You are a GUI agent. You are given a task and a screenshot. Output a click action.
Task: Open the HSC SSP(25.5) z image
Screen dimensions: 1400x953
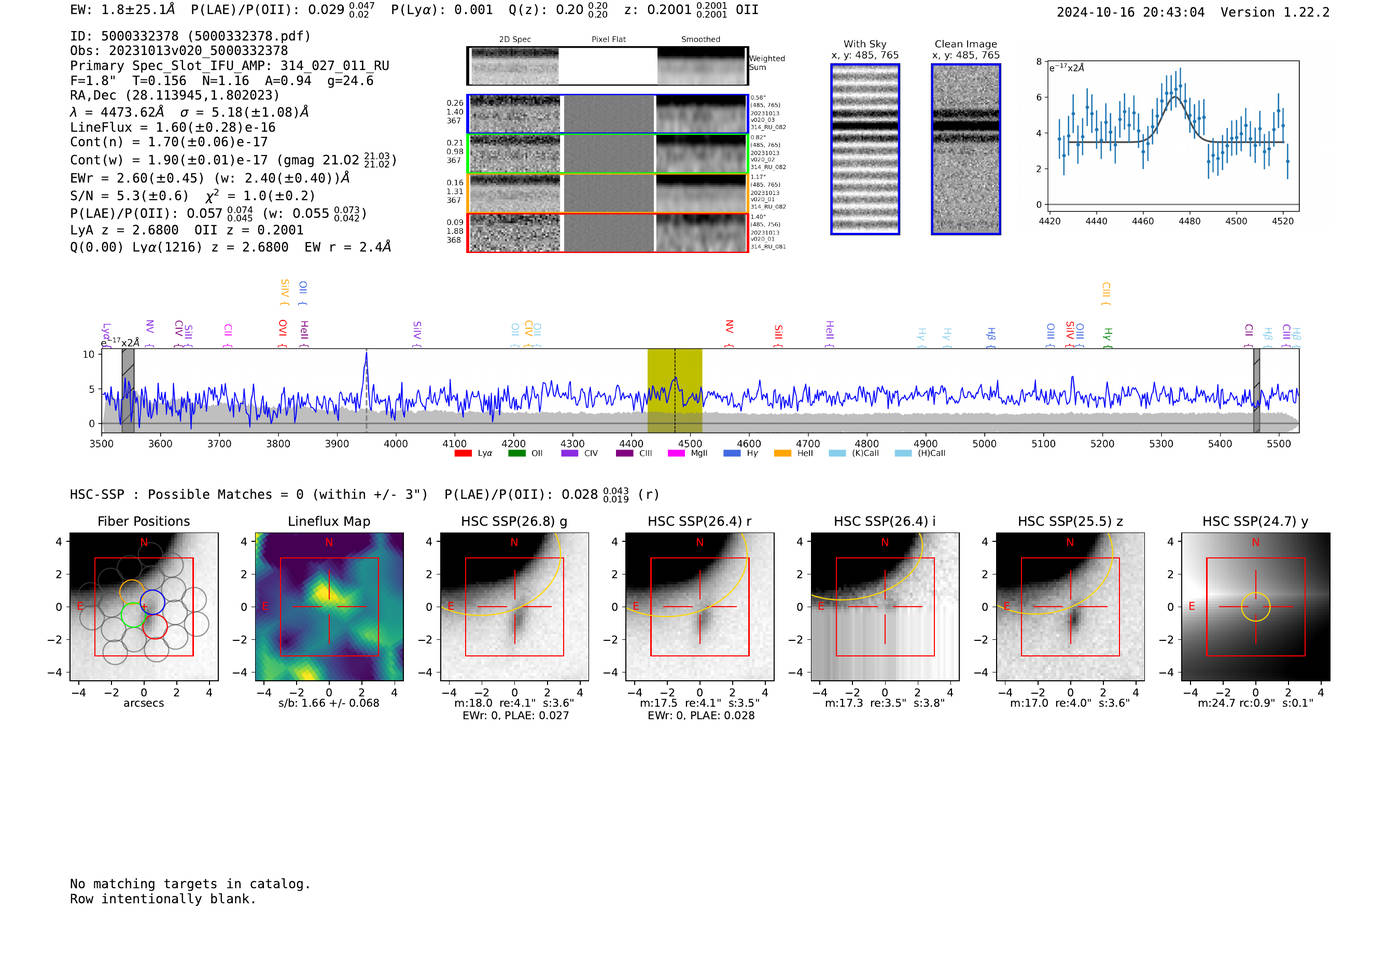(x=1070, y=607)
